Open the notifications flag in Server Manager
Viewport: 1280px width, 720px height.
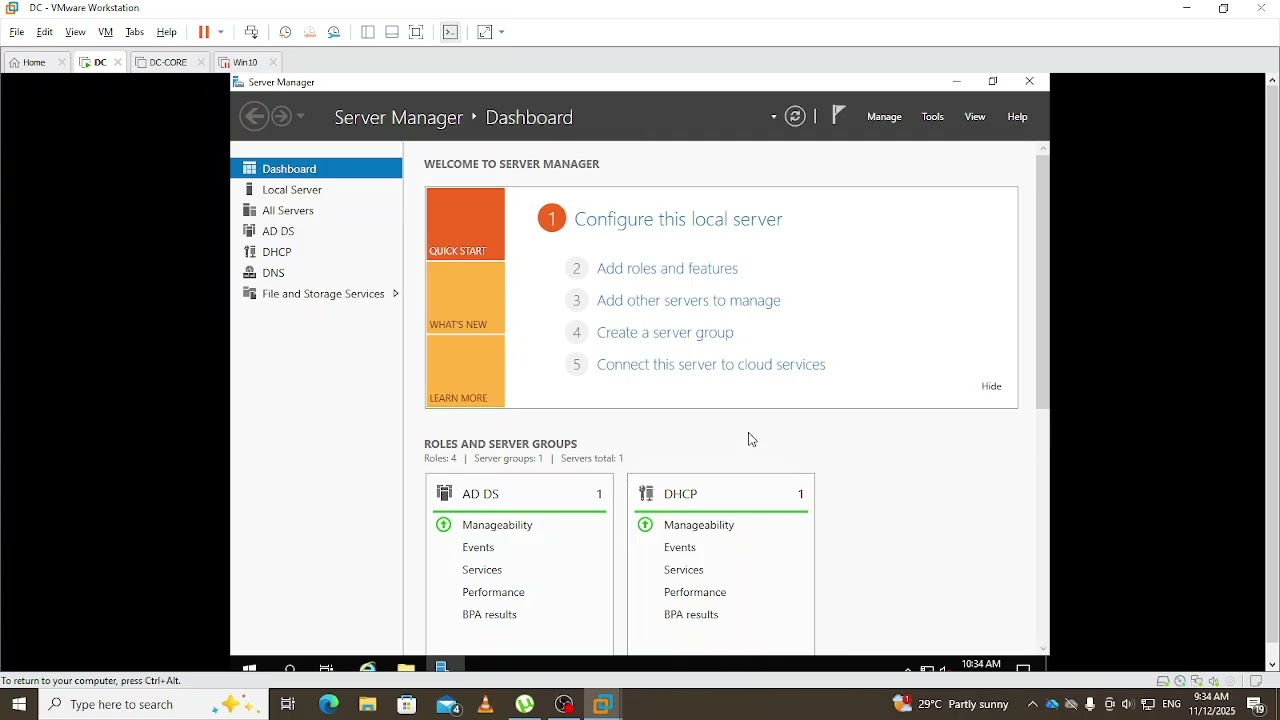(839, 116)
